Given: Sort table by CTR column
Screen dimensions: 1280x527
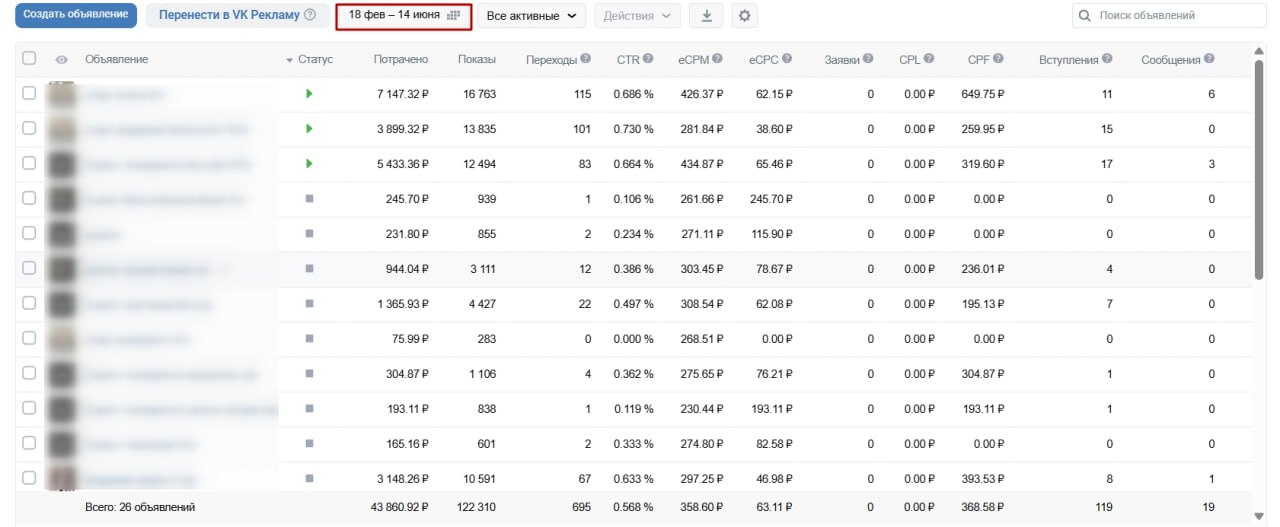Looking at the screenshot, I should (628, 60).
